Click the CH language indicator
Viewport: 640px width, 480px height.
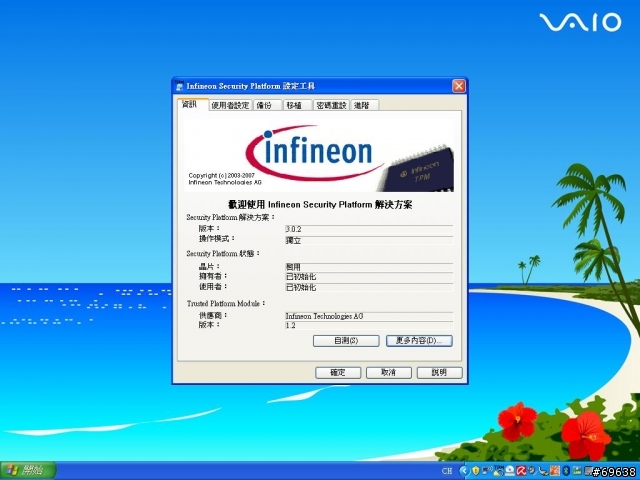click(x=447, y=471)
